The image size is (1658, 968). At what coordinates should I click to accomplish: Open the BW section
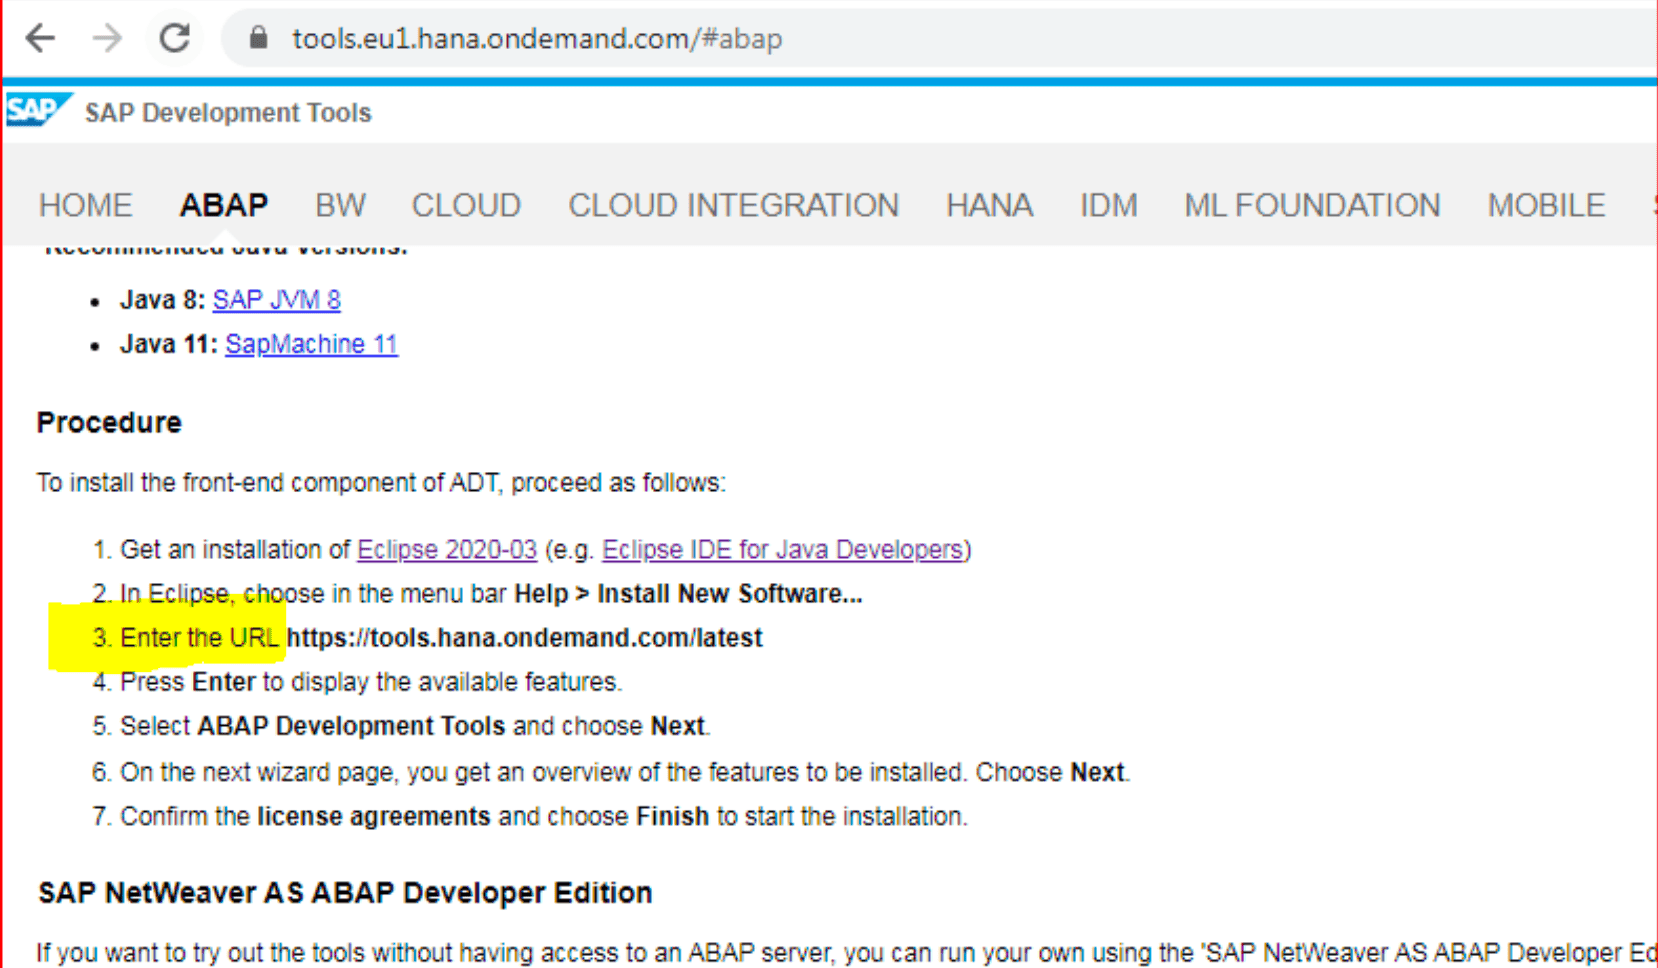point(340,205)
